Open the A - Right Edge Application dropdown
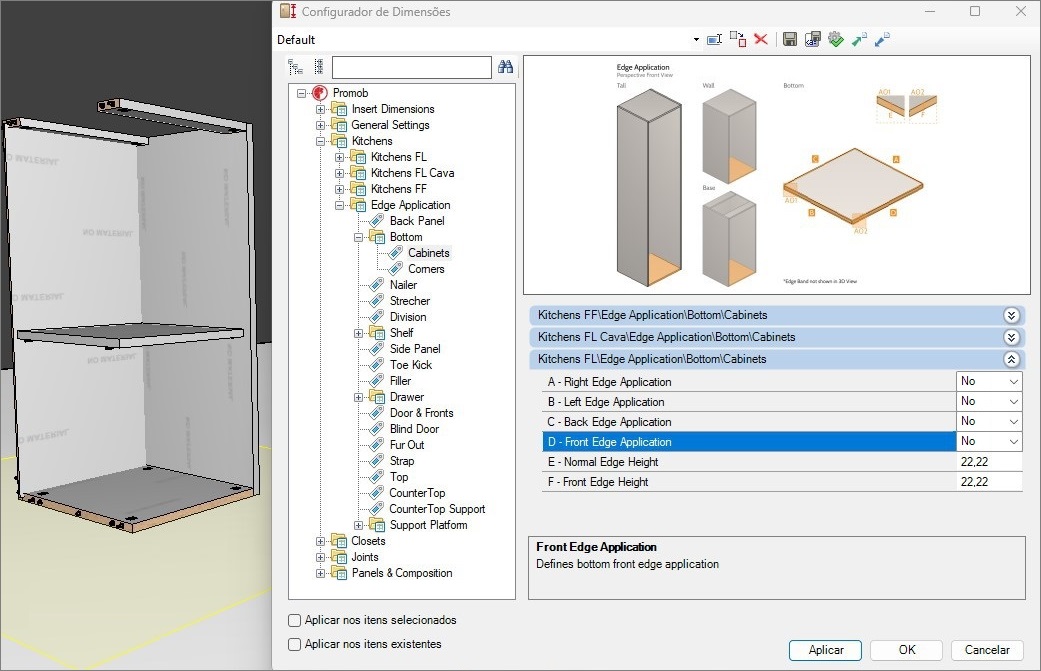Image resolution: width=1041 pixels, height=671 pixels. [x=1013, y=382]
